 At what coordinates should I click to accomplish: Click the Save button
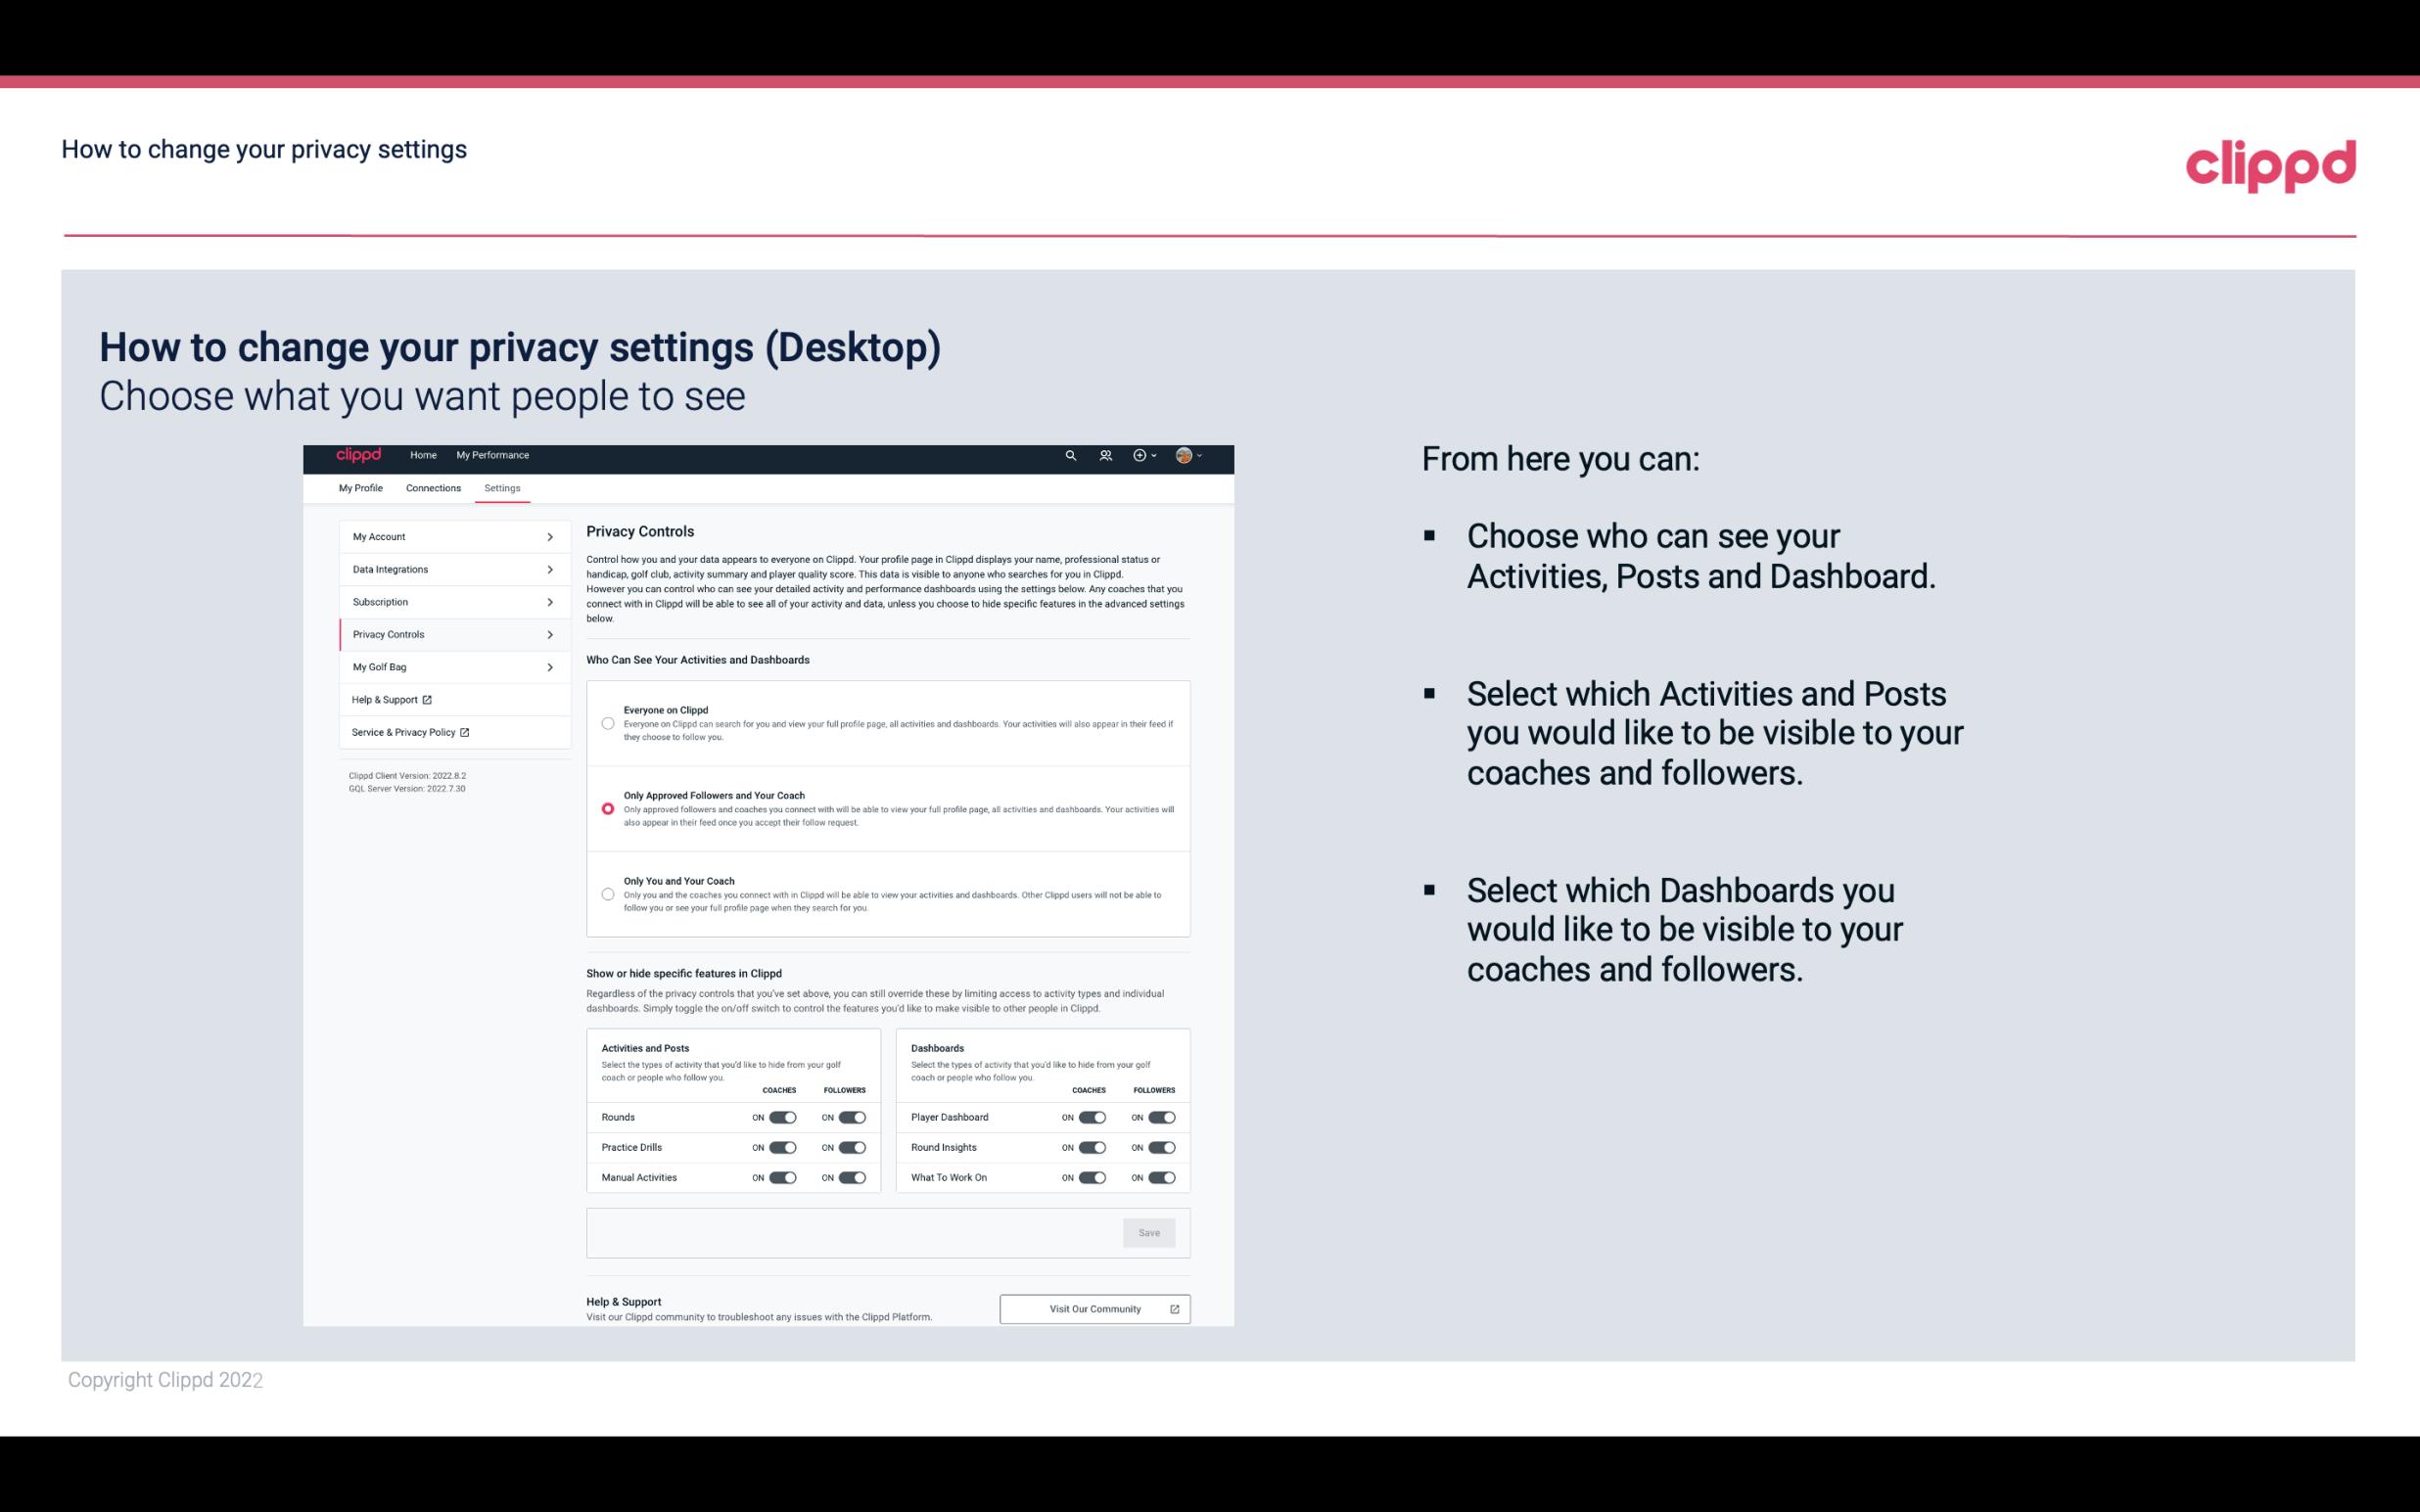(x=1150, y=1231)
